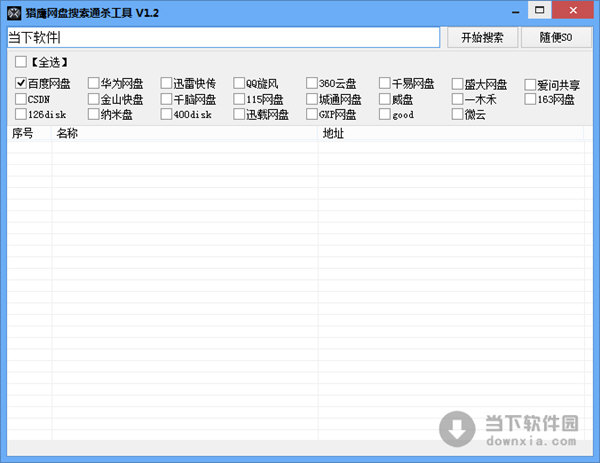
Task: Start the search with 开始搜索 button
Action: [x=482, y=37]
